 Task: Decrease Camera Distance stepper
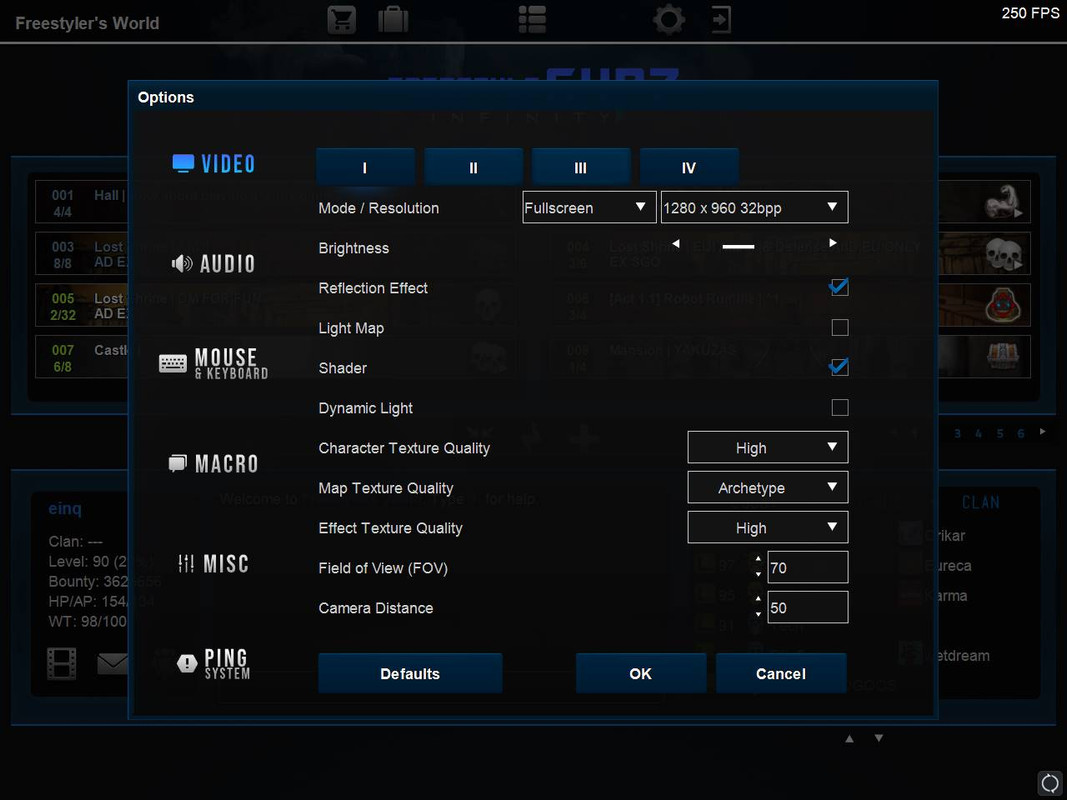[759, 615]
